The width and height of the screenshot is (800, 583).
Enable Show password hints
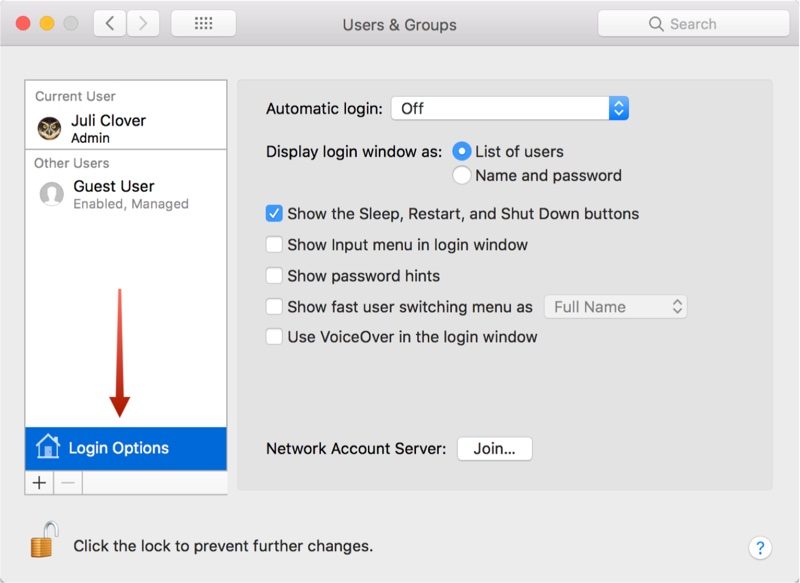tap(274, 275)
